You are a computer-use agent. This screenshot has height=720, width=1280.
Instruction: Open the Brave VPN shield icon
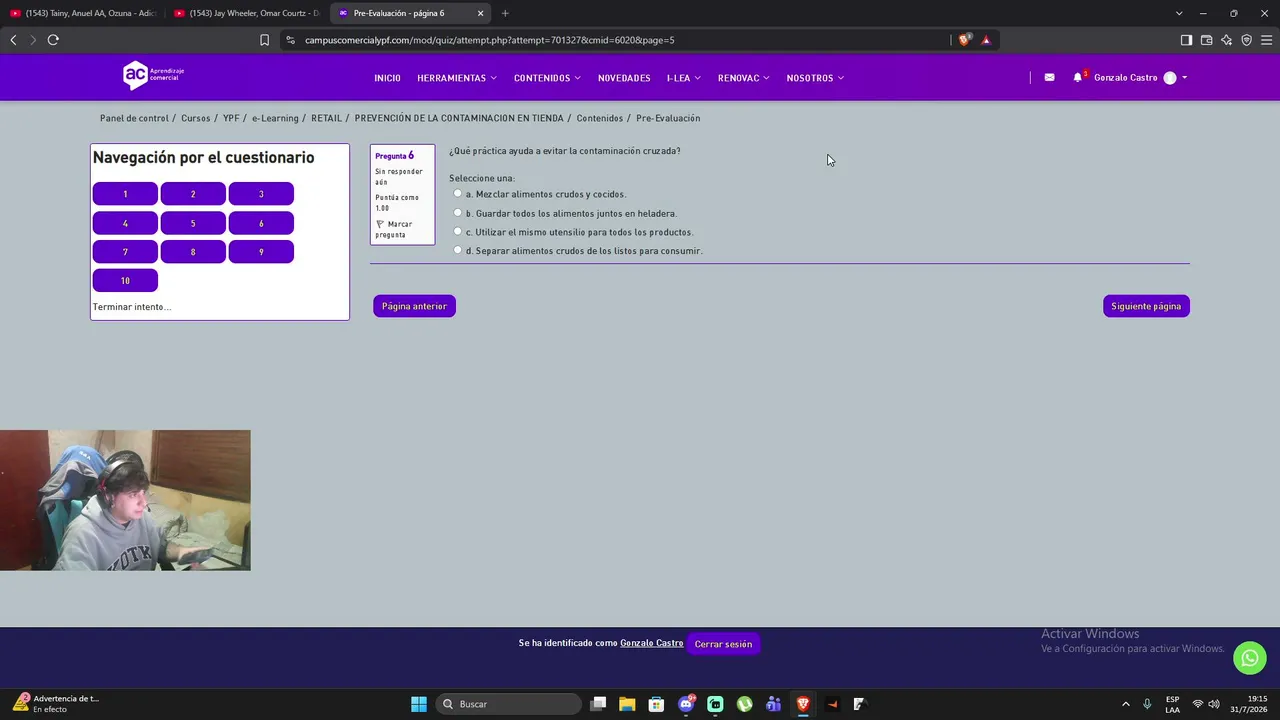pos(1246,40)
